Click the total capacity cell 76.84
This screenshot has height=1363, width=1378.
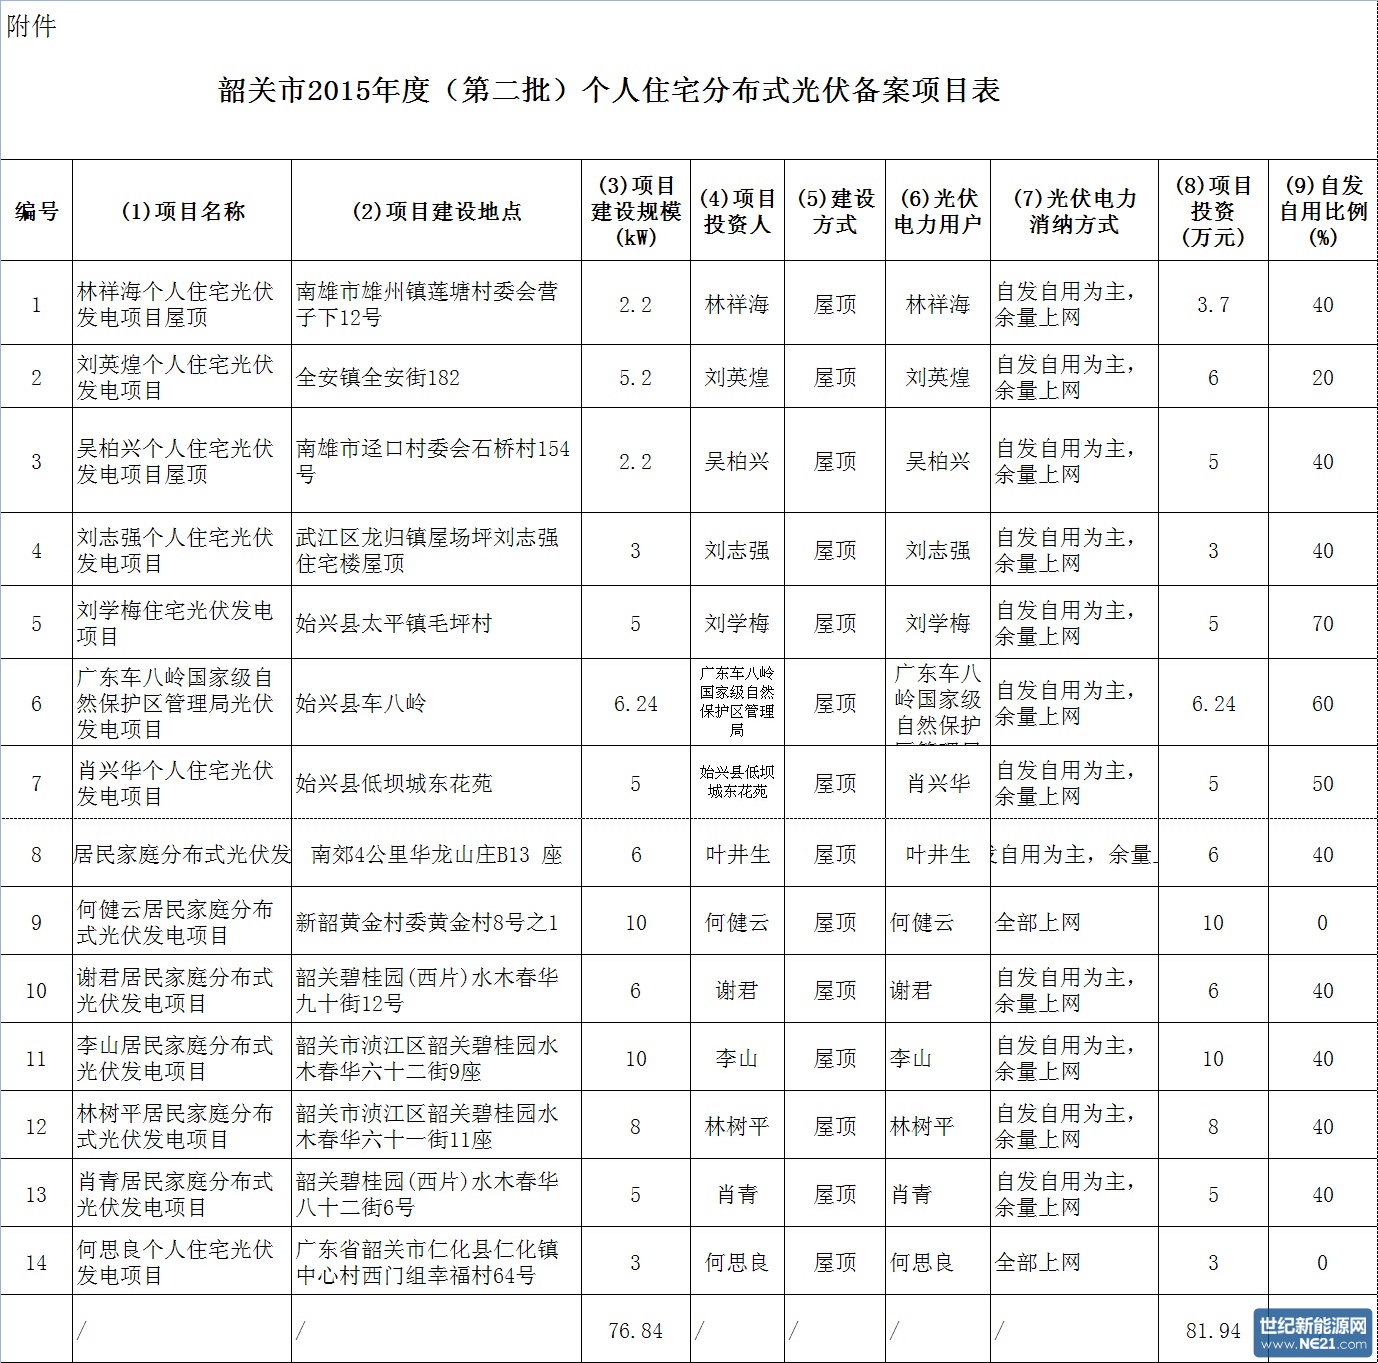tap(636, 1331)
